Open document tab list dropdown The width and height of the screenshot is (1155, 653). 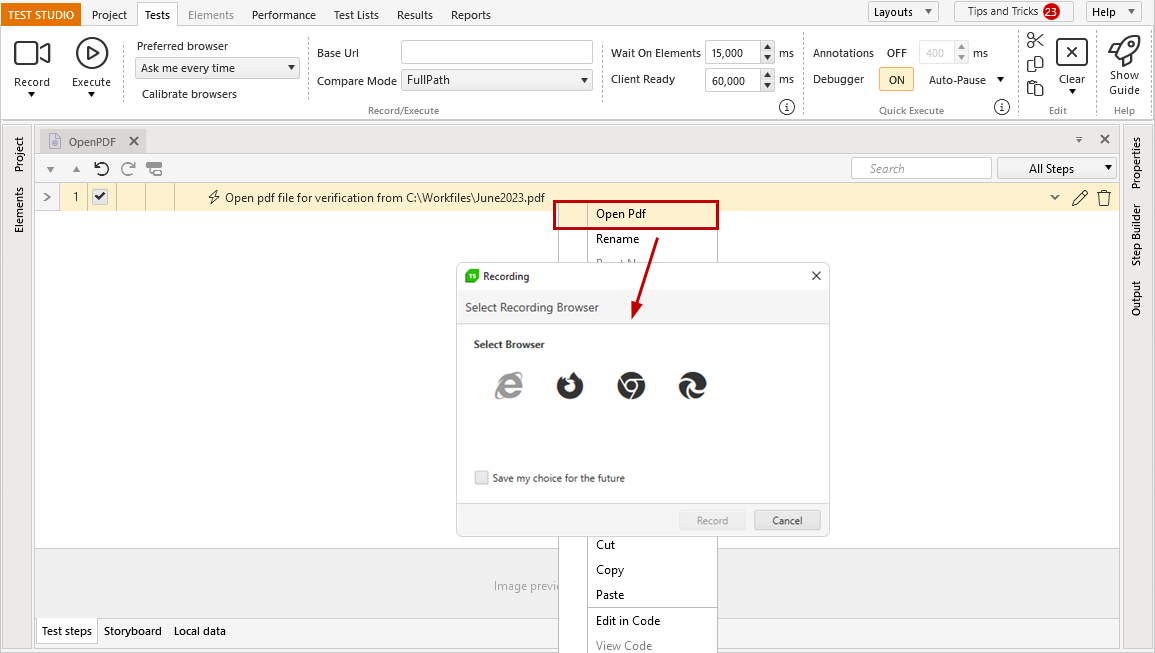tap(1078, 139)
